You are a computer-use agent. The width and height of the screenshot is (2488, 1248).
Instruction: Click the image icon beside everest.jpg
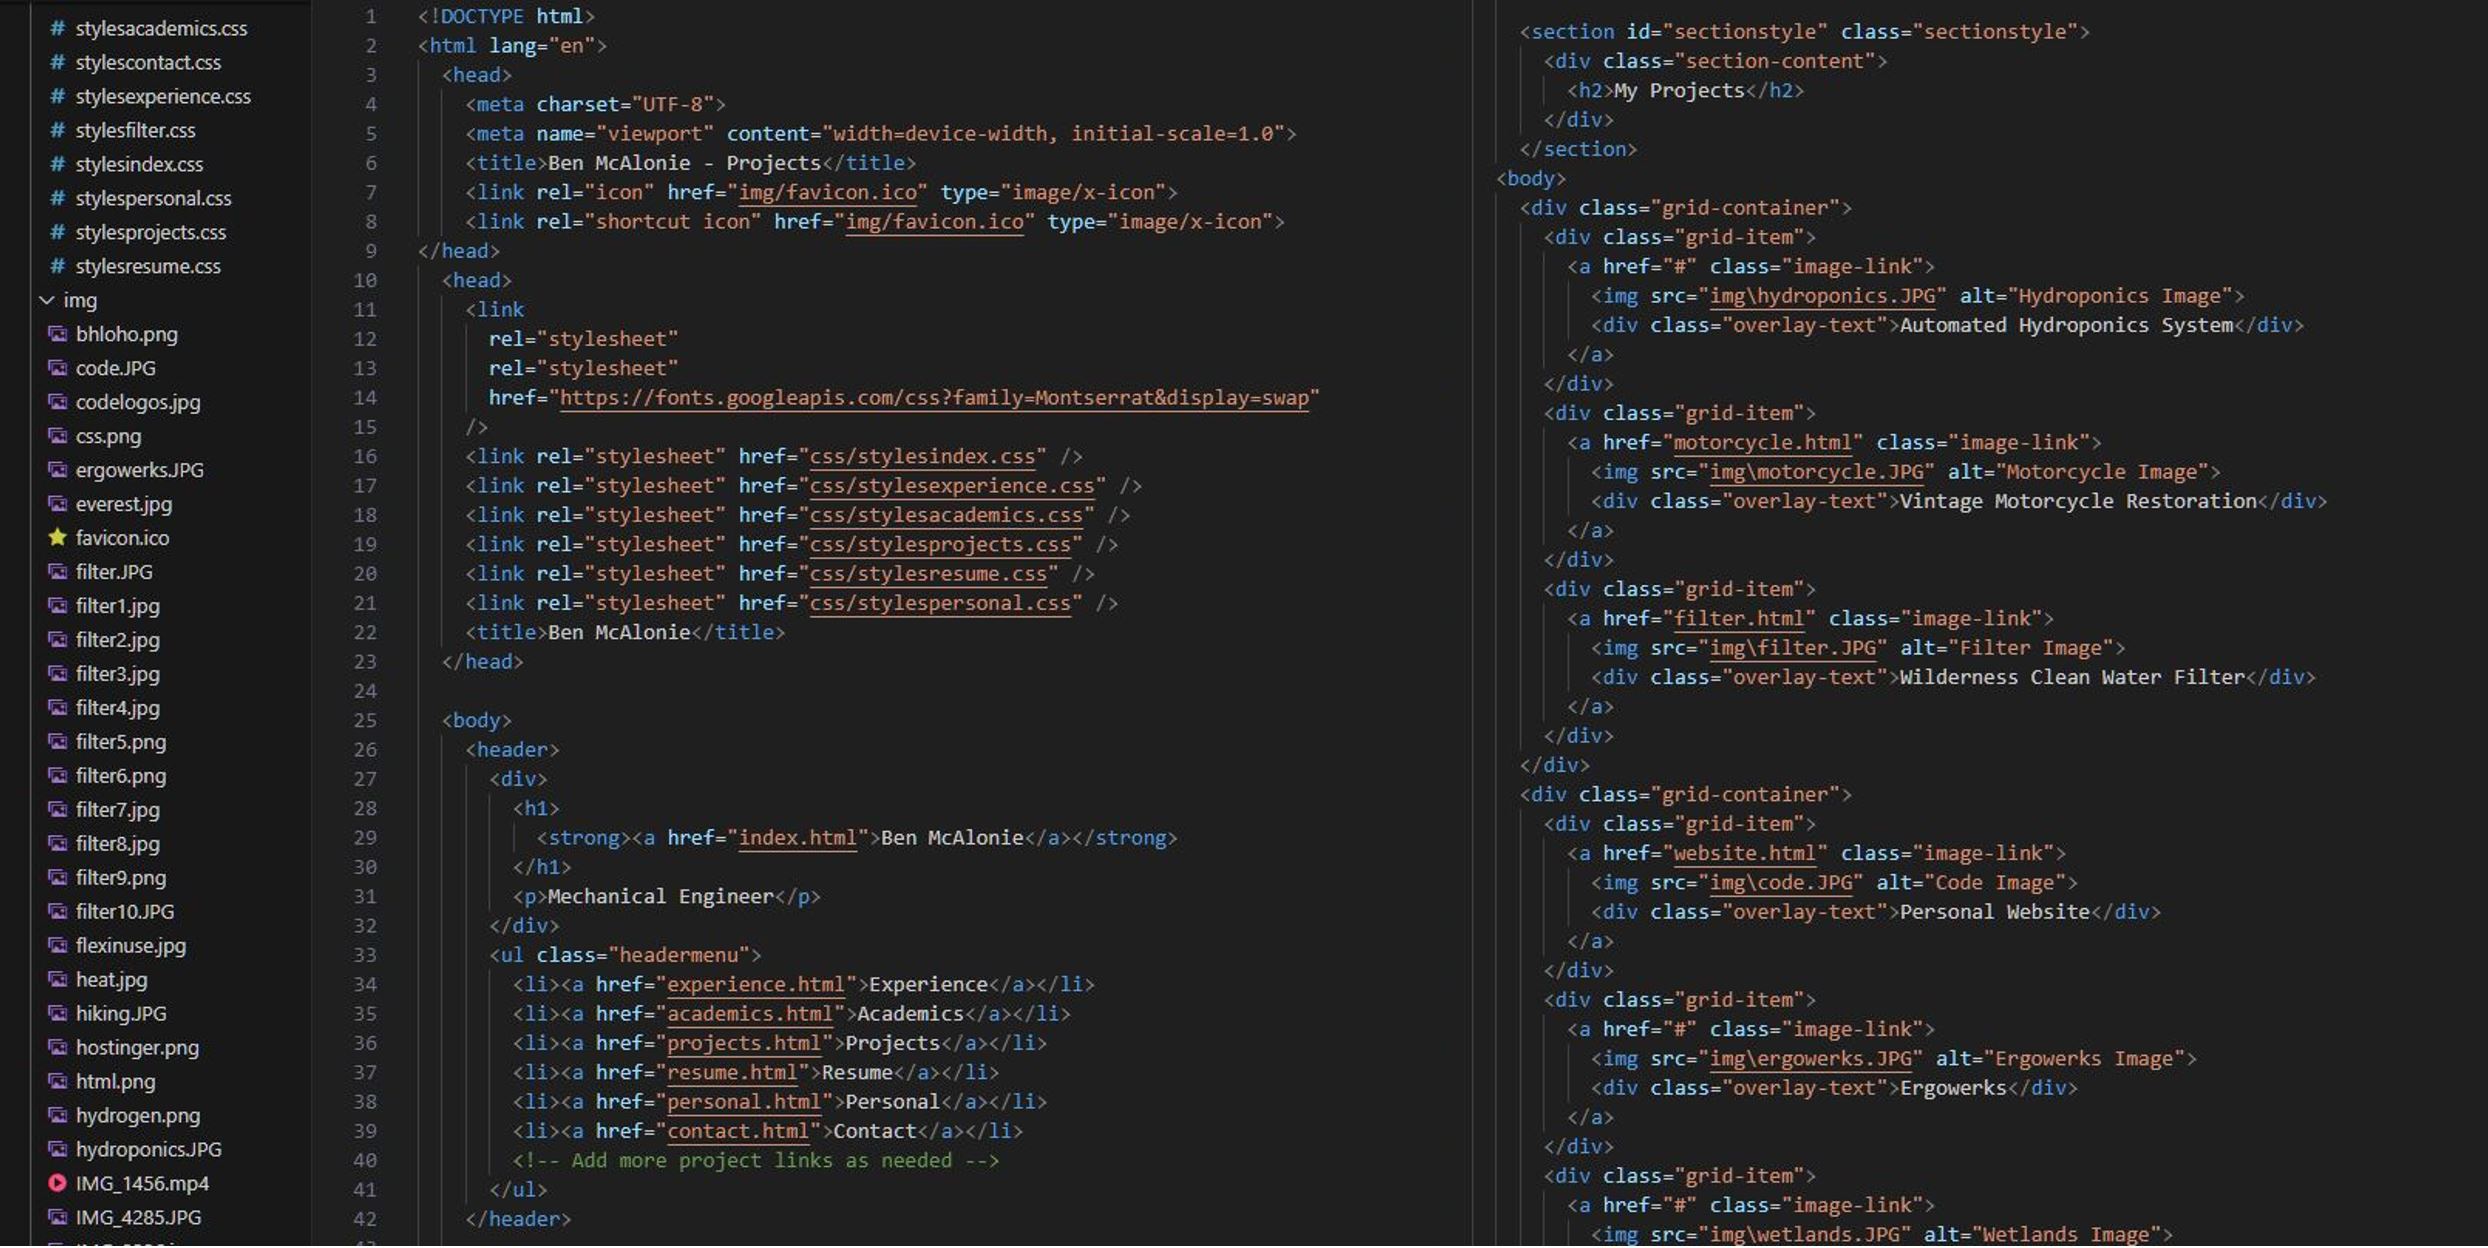57,503
